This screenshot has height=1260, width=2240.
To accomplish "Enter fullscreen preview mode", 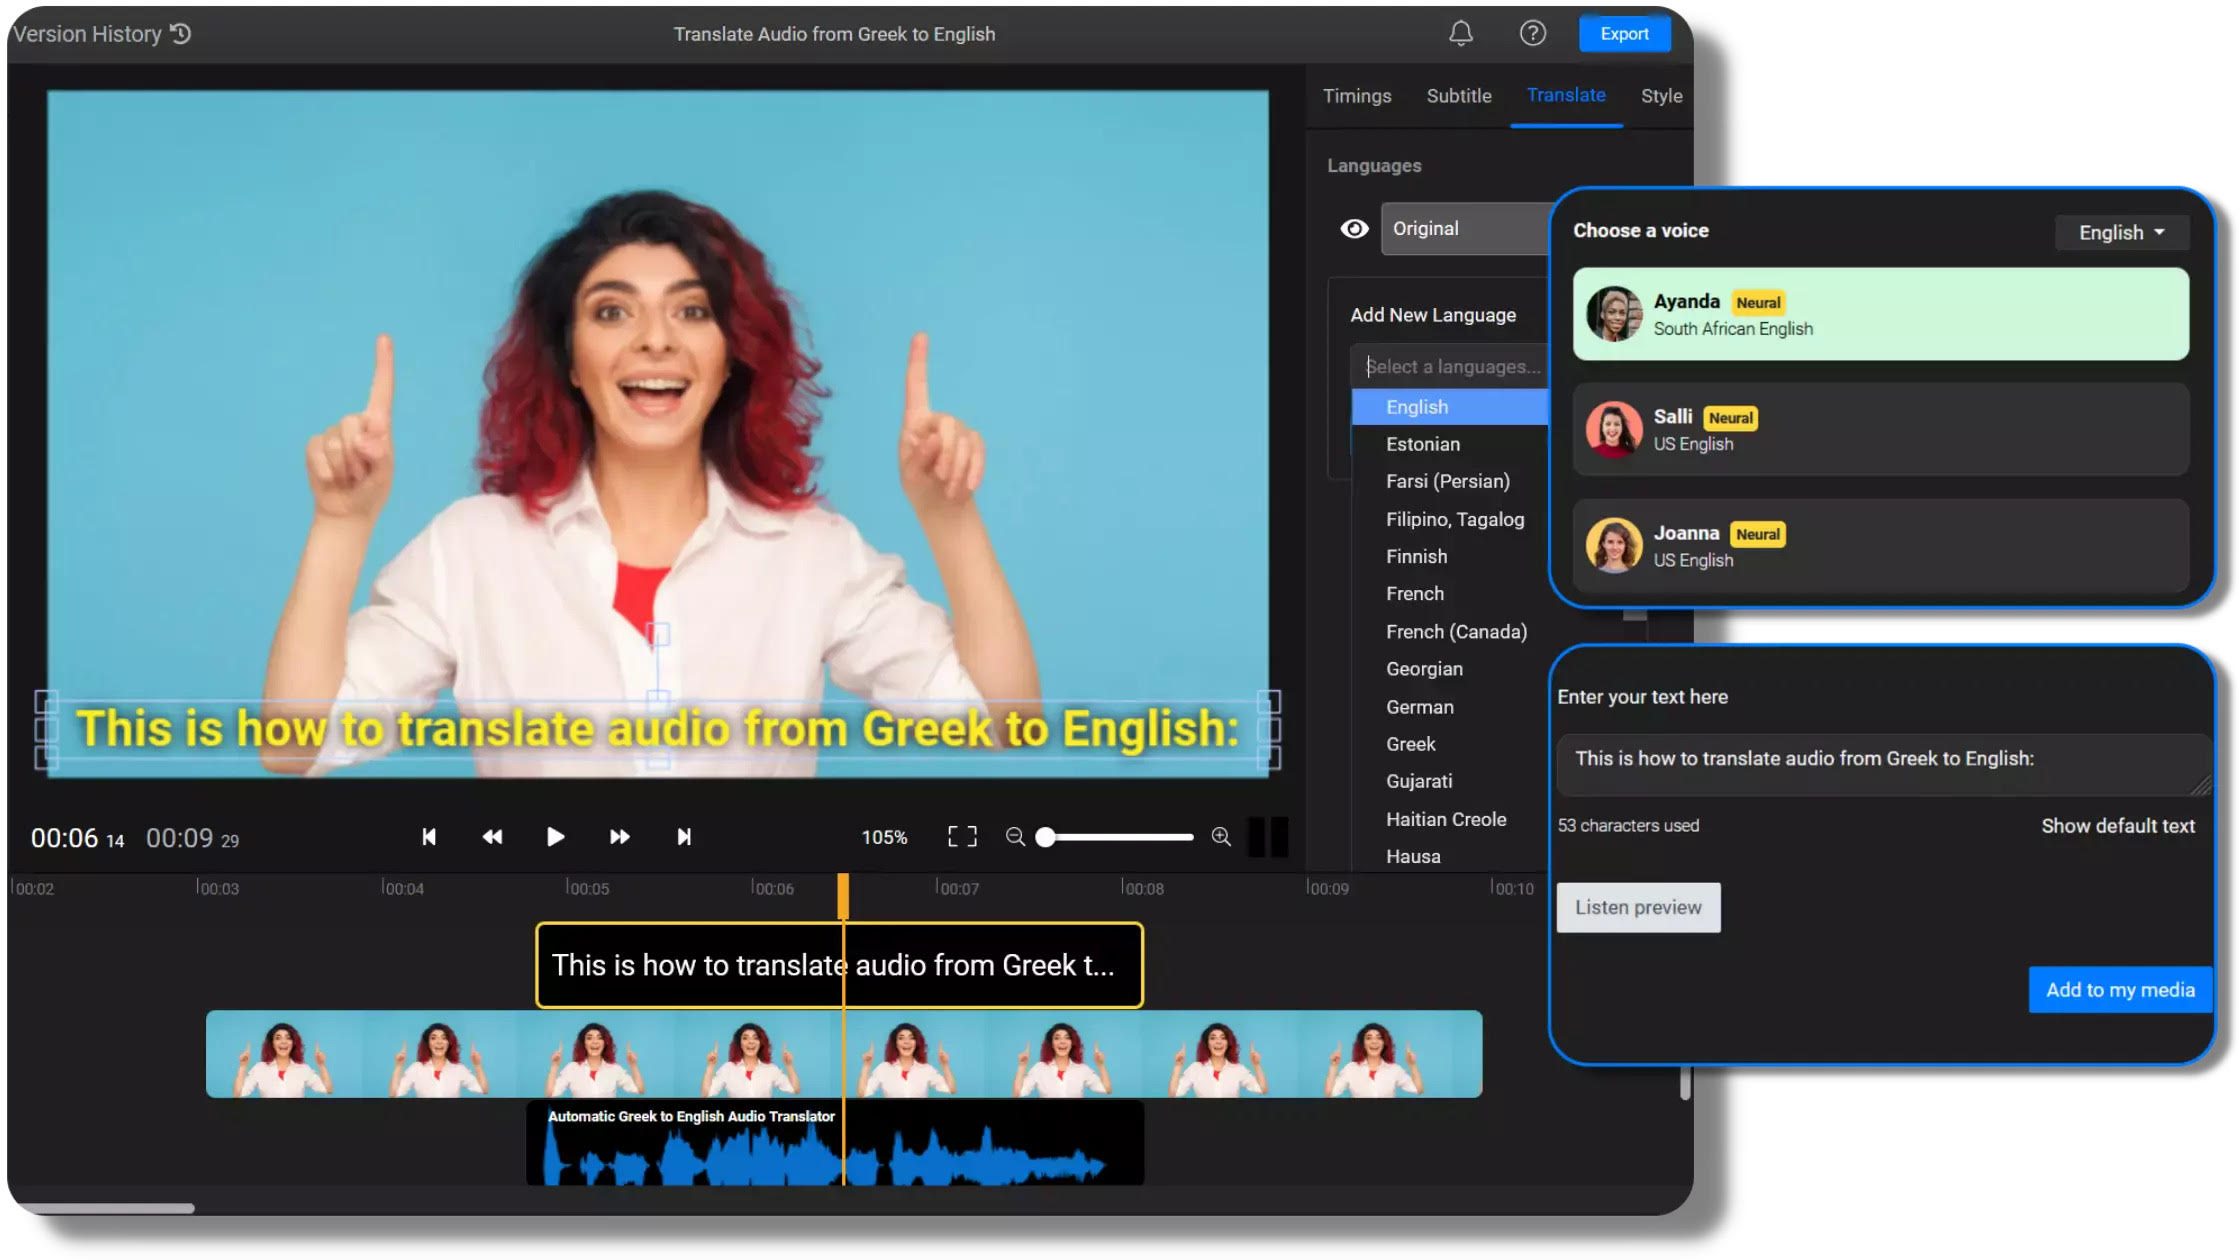I will tap(962, 837).
